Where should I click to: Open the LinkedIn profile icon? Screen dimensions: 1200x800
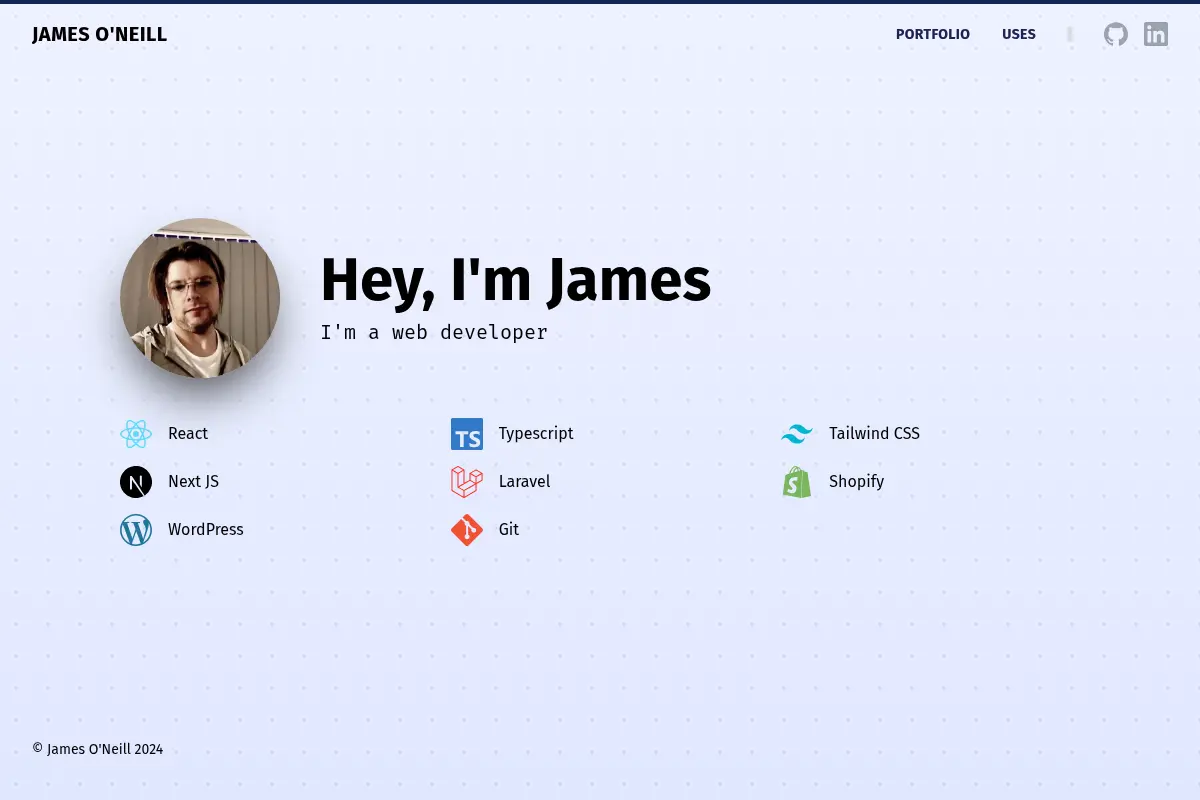pyautogui.click(x=1156, y=34)
